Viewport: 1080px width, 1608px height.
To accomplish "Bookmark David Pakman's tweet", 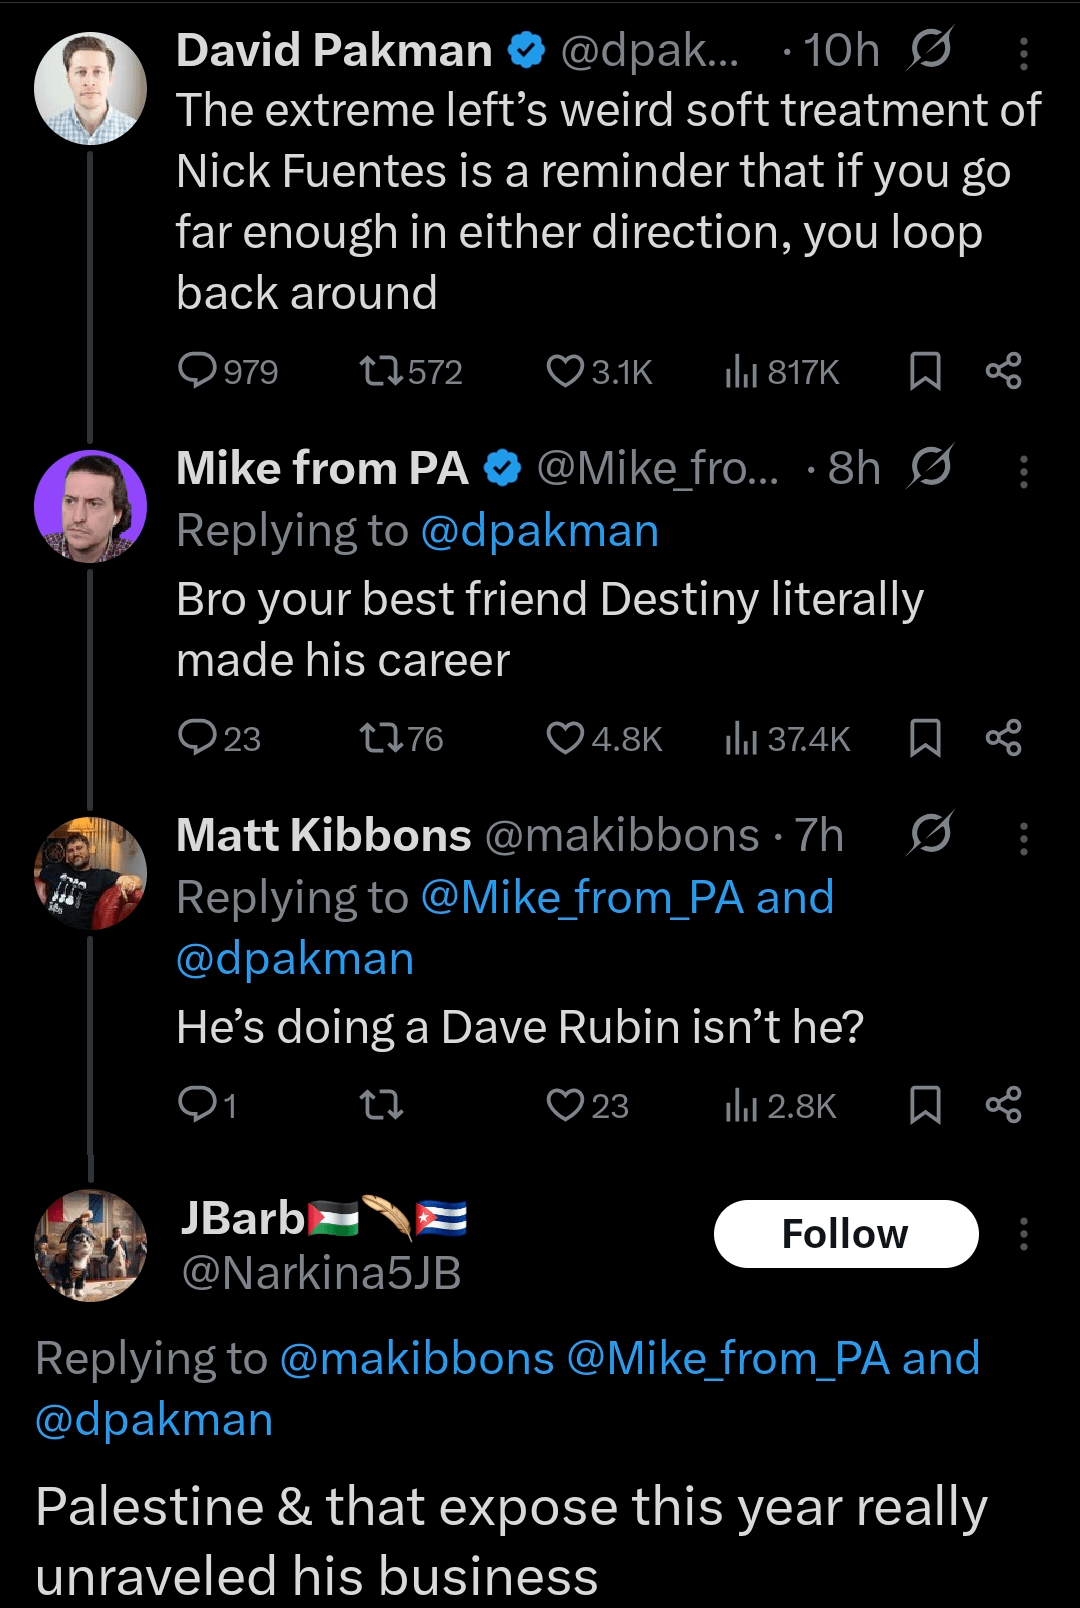I will point(925,371).
